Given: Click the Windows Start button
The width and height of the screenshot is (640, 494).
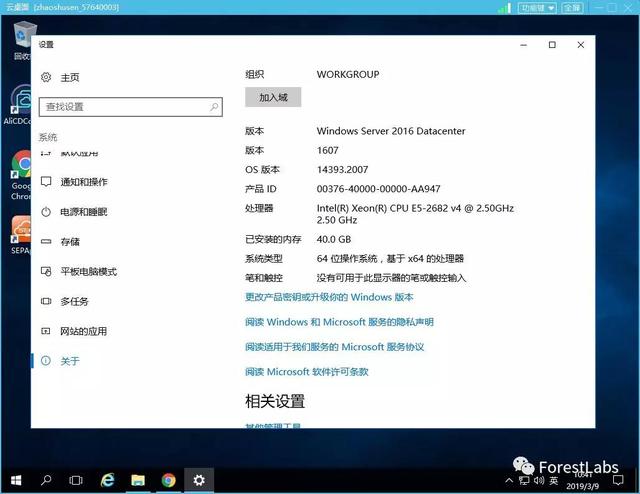Looking at the screenshot, I should click(16, 481).
